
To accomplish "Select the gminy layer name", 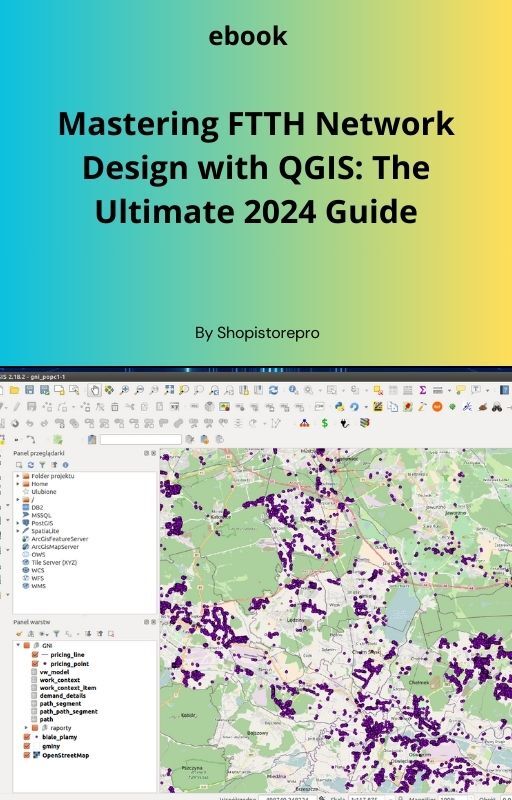I will point(51,746).
